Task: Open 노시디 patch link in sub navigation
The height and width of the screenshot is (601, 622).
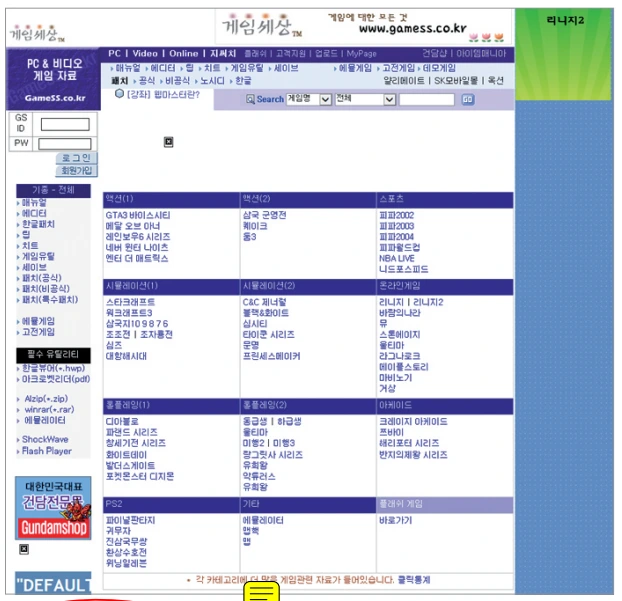Action: 212,81
